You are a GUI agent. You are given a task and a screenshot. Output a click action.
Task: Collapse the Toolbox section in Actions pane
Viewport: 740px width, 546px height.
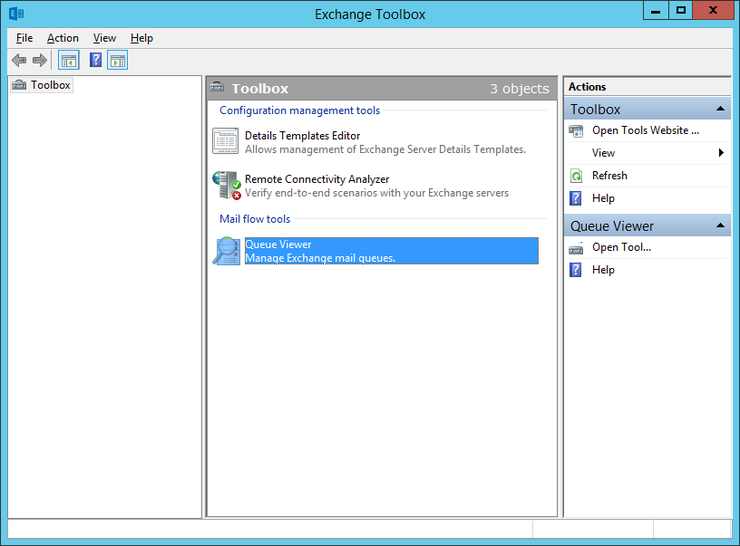point(721,109)
